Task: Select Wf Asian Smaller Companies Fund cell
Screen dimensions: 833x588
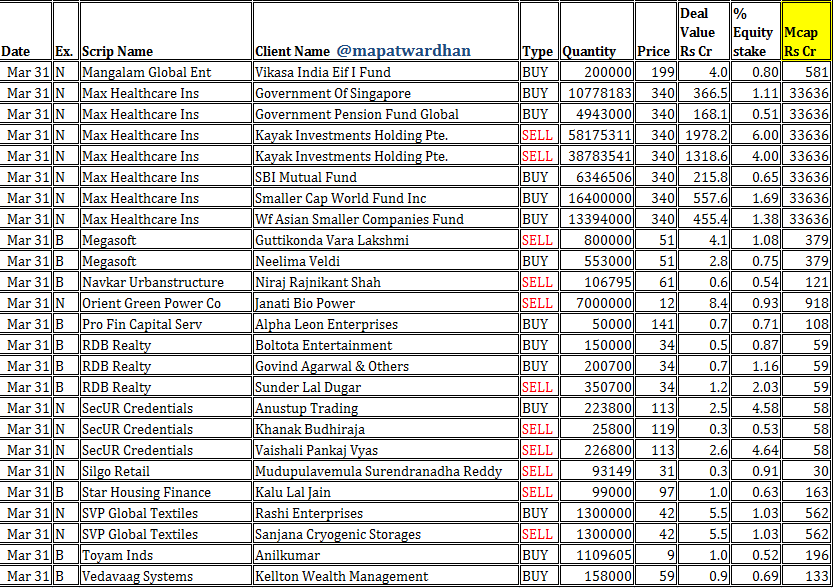Action: (x=386, y=219)
